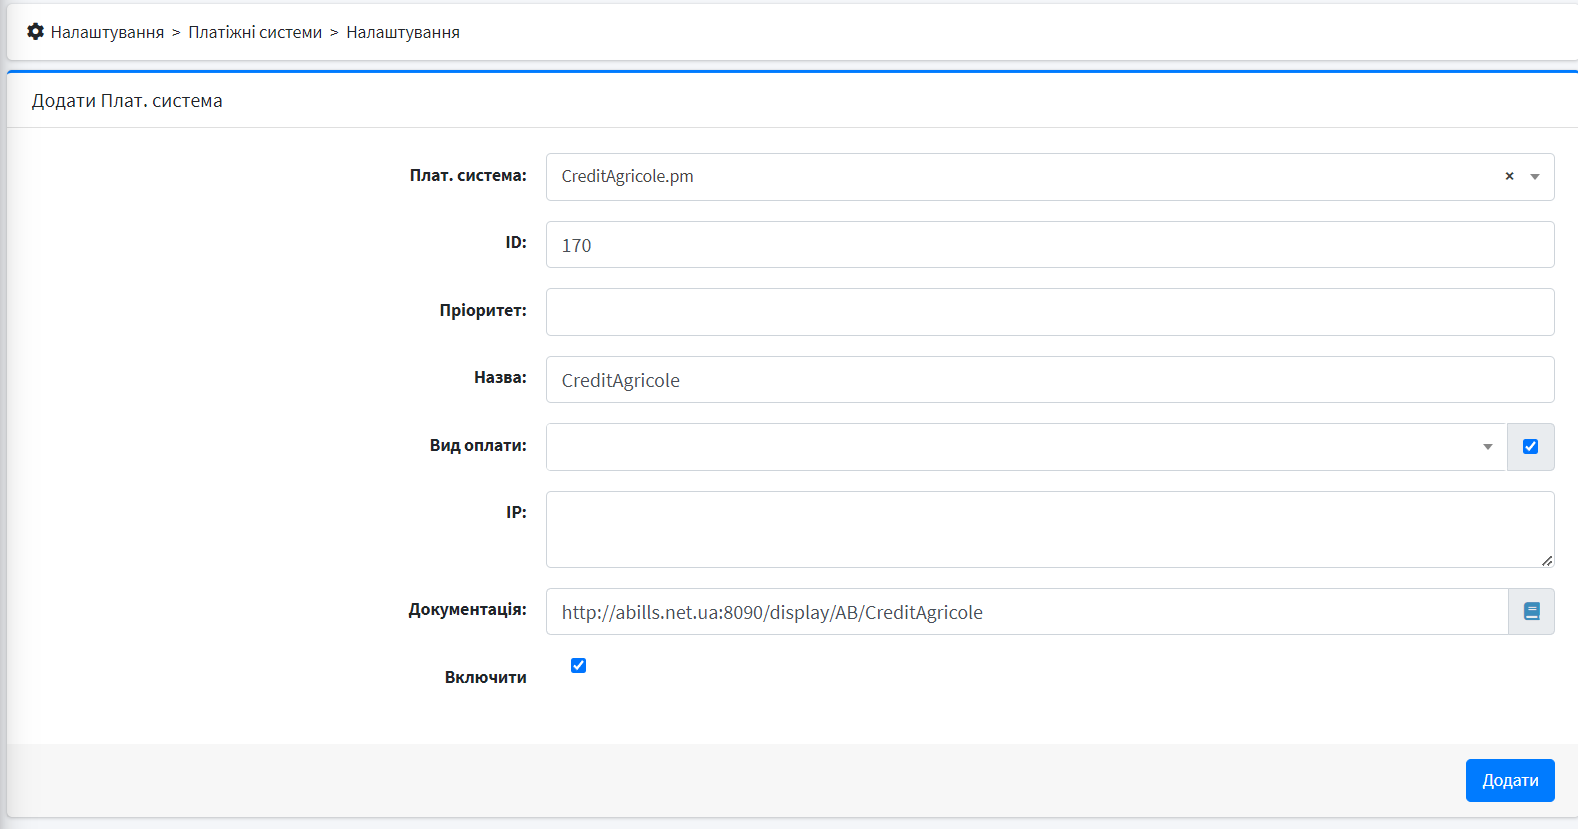
Task: Focus the ID field containing 170
Action: [x=1050, y=245]
